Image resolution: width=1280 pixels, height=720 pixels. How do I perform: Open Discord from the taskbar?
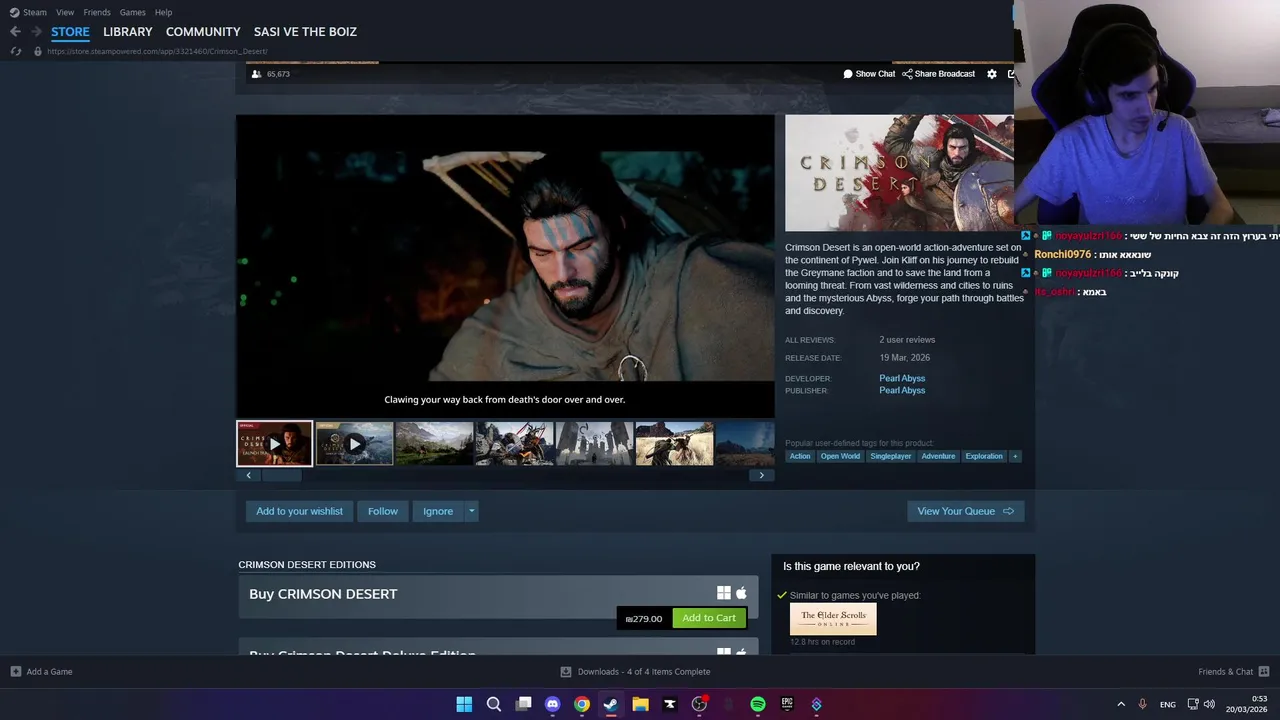pyautogui.click(x=552, y=704)
